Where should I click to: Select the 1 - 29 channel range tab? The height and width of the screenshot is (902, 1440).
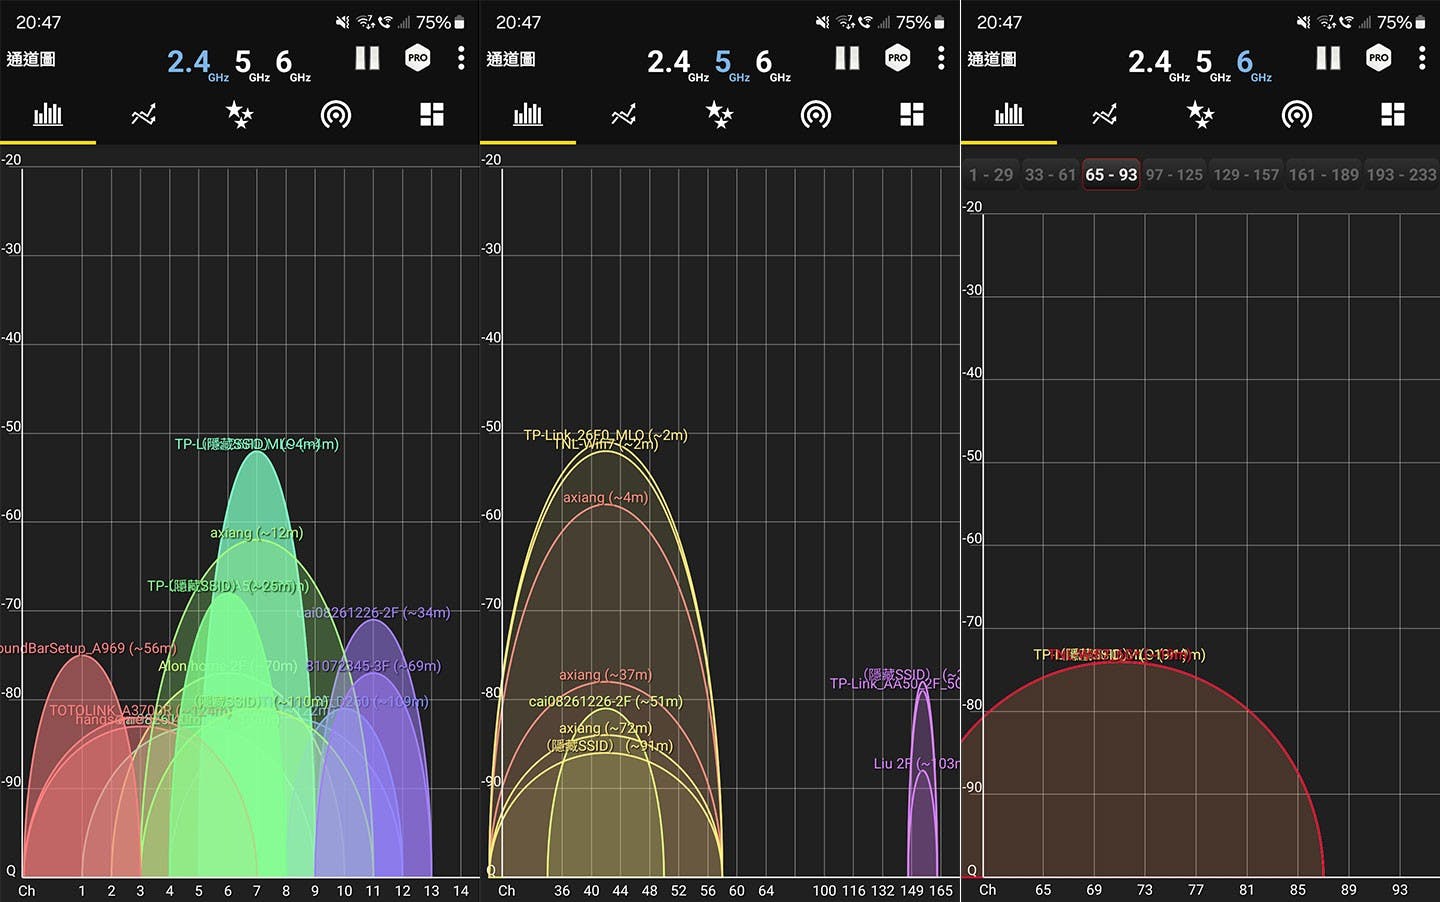tap(990, 175)
